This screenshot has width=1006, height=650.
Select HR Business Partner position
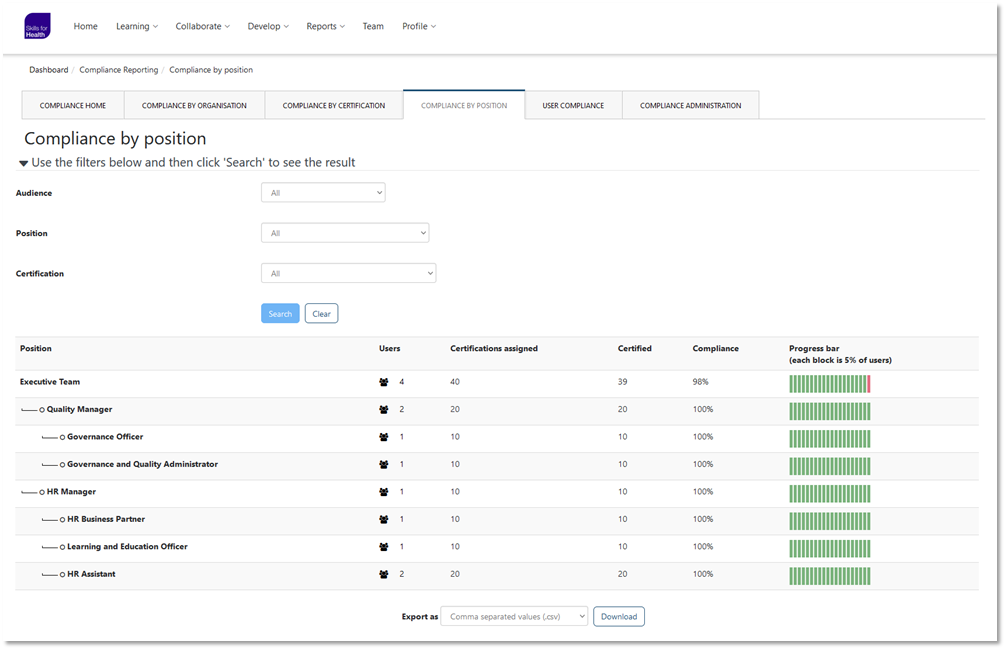pos(106,520)
